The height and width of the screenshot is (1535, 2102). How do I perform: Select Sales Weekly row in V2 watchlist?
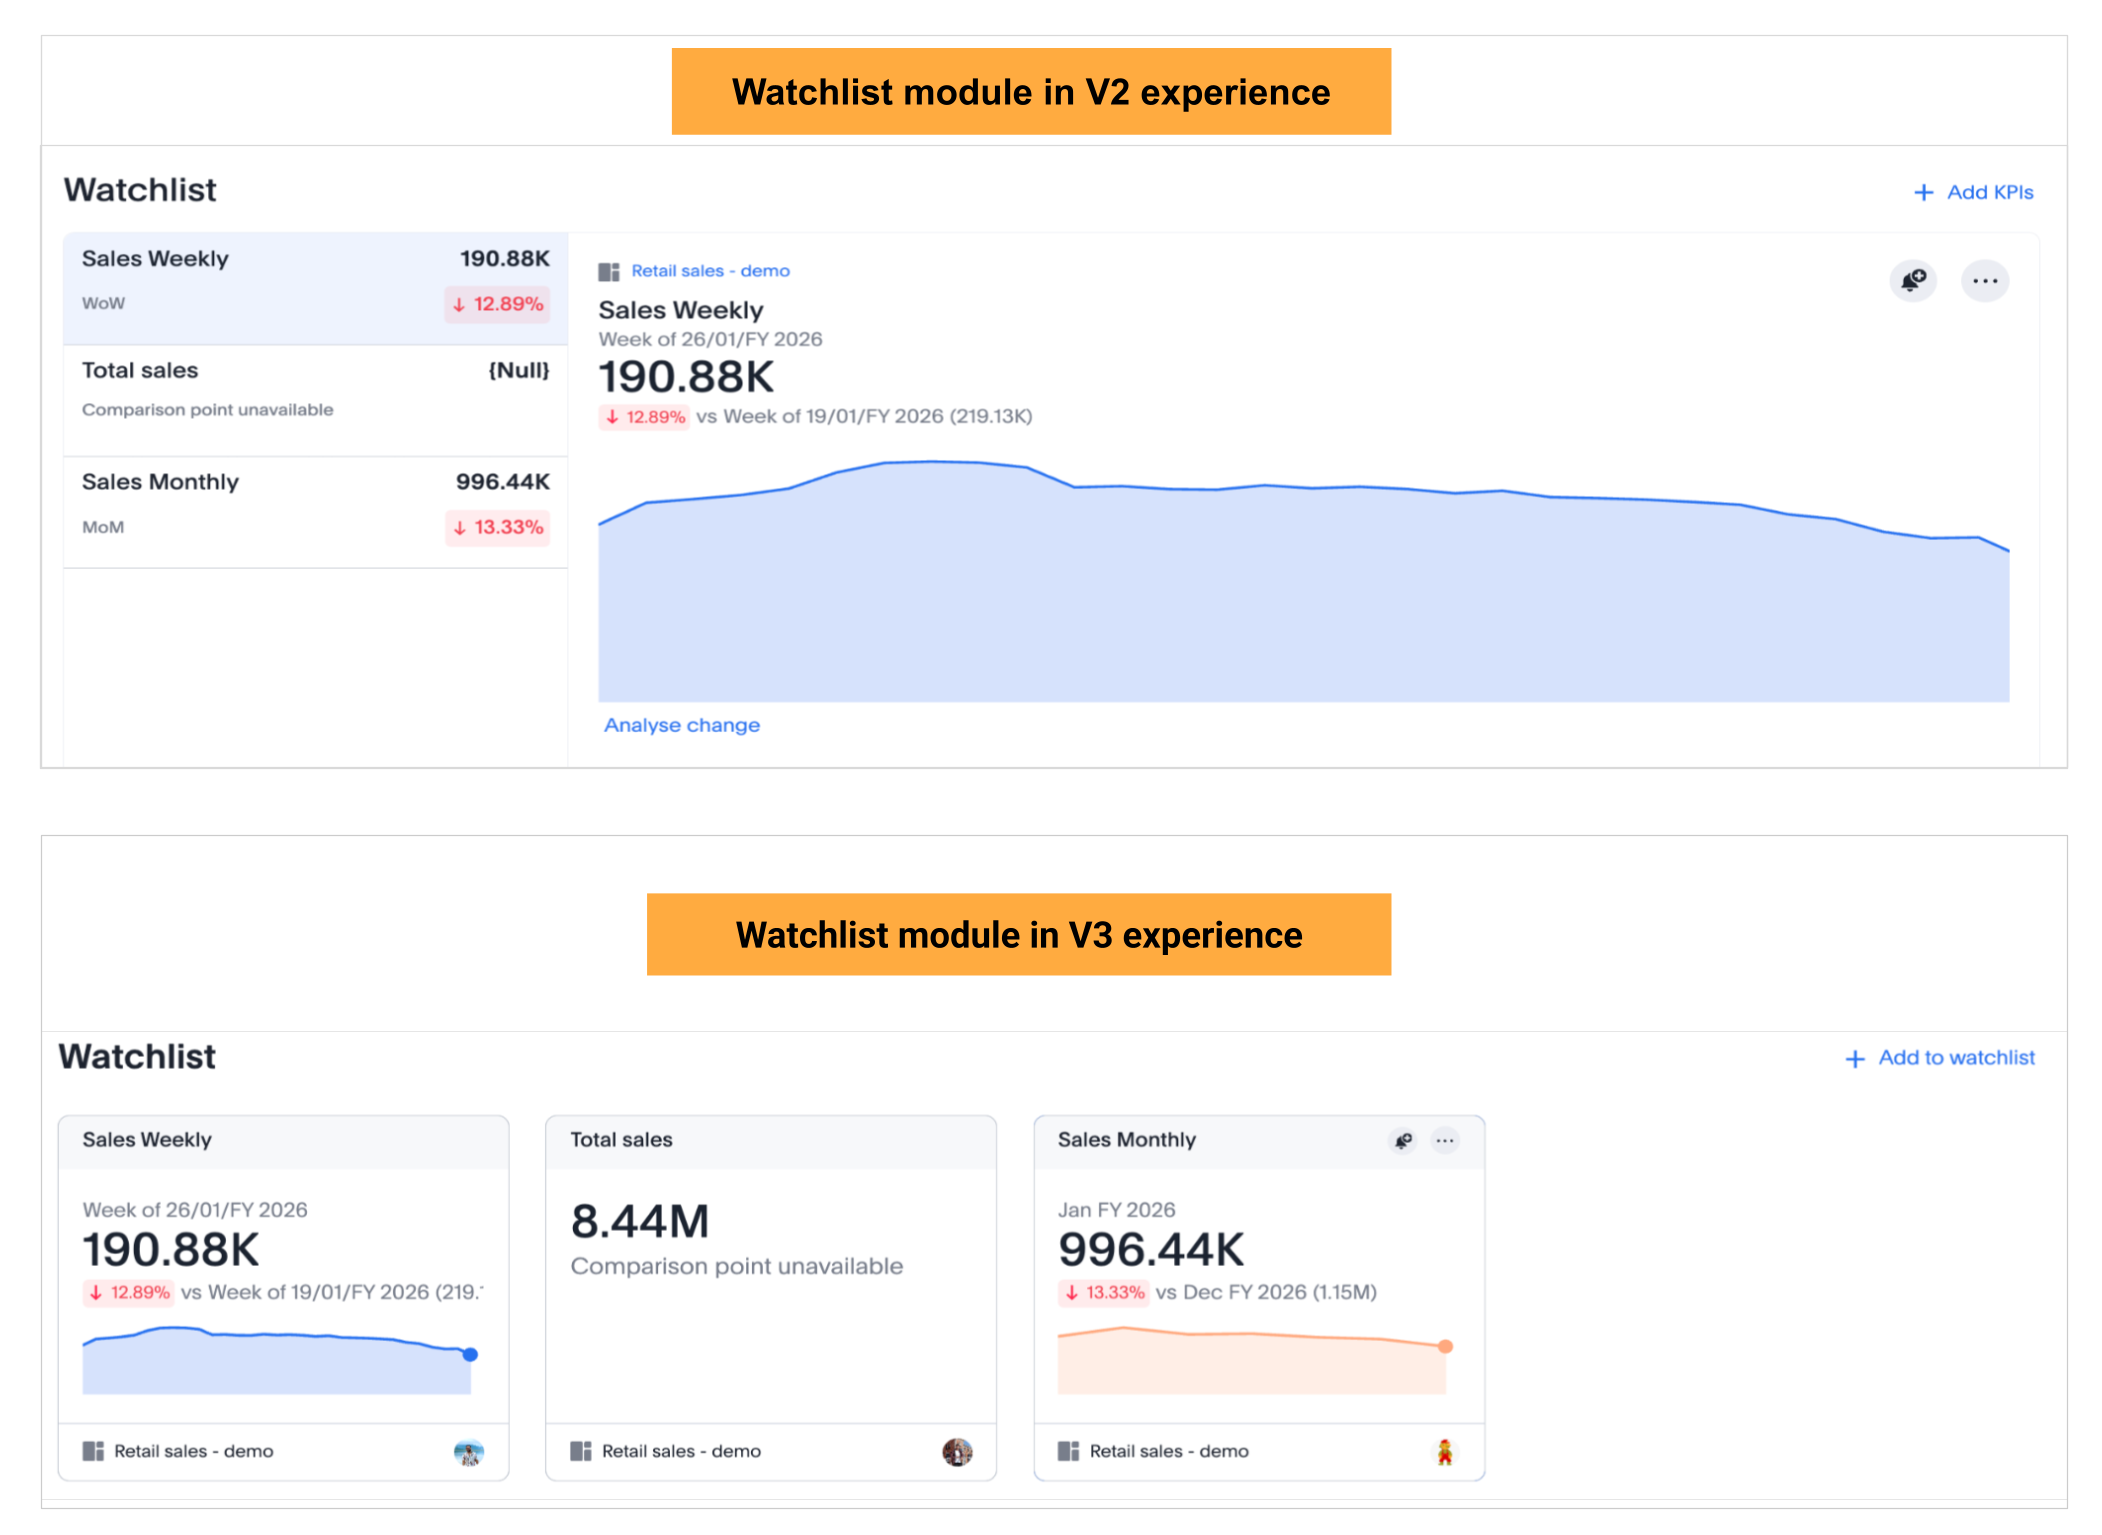click(315, 288)
